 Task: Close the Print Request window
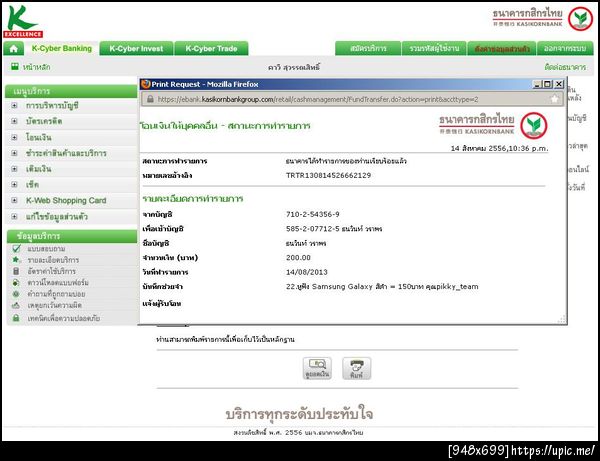tap(559, 84)
